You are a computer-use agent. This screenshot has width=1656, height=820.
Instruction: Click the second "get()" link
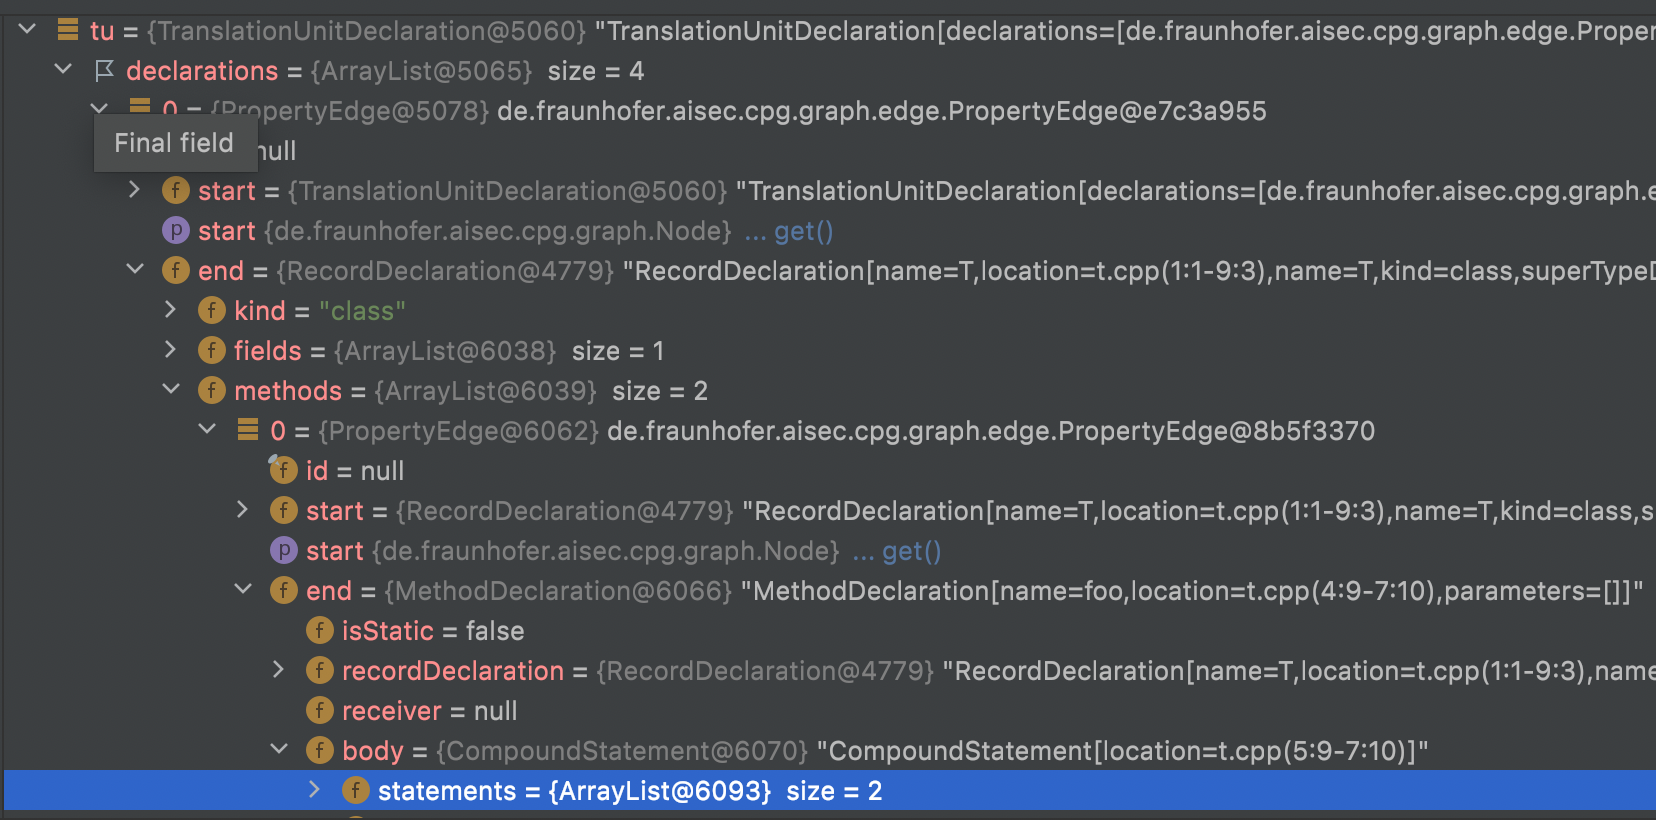(x=911, y=550)
